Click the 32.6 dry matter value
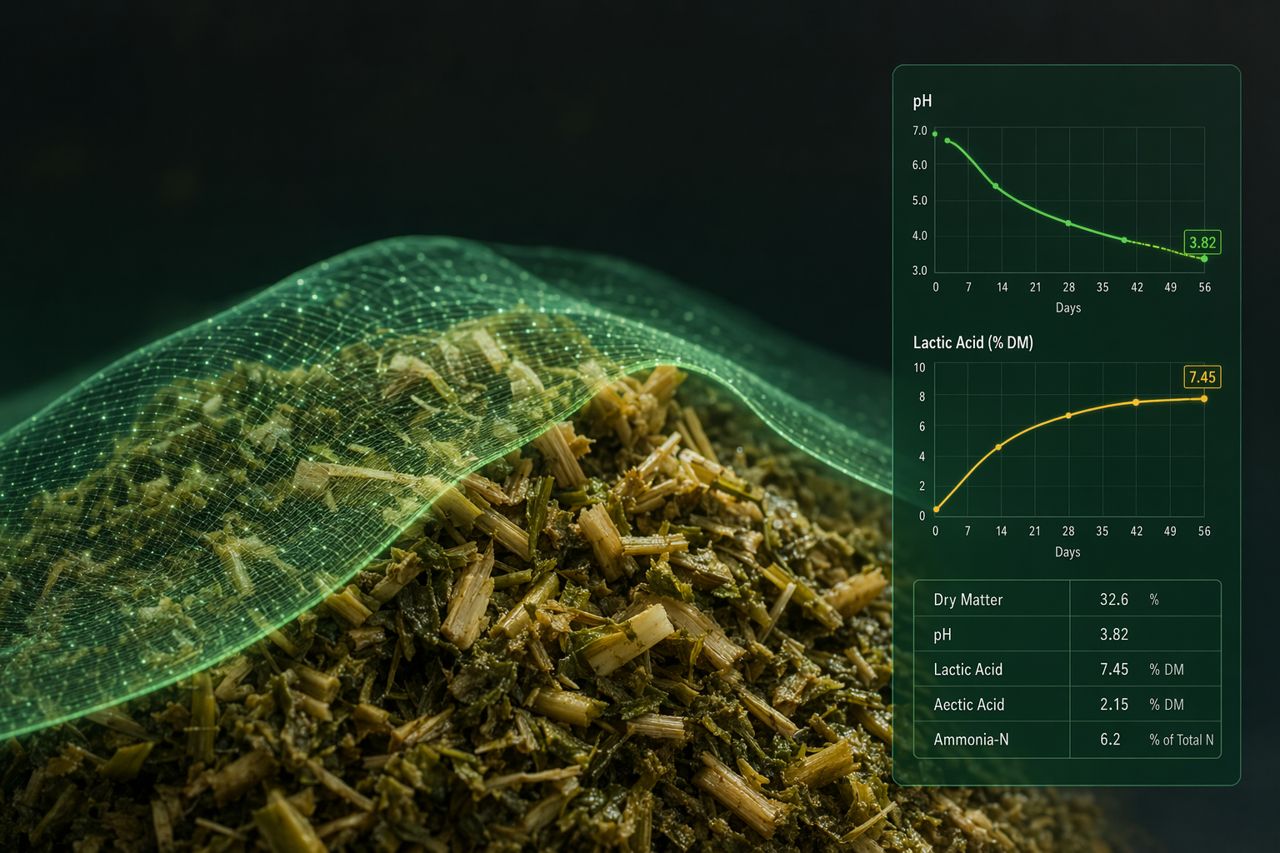Image resolution: width=1280 pixels, height=853 pixels. 1114,599
